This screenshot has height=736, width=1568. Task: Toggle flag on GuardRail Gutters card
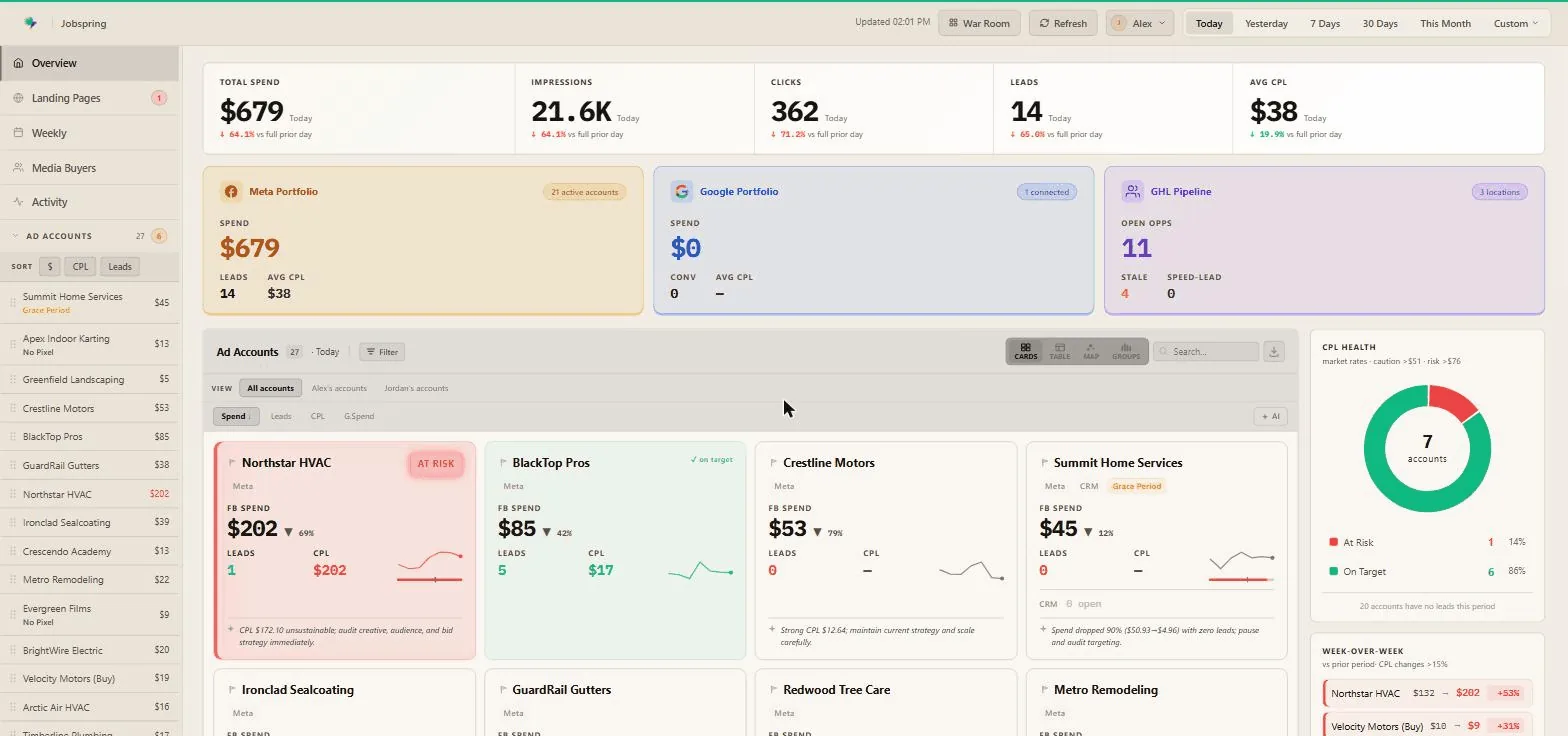503,690
